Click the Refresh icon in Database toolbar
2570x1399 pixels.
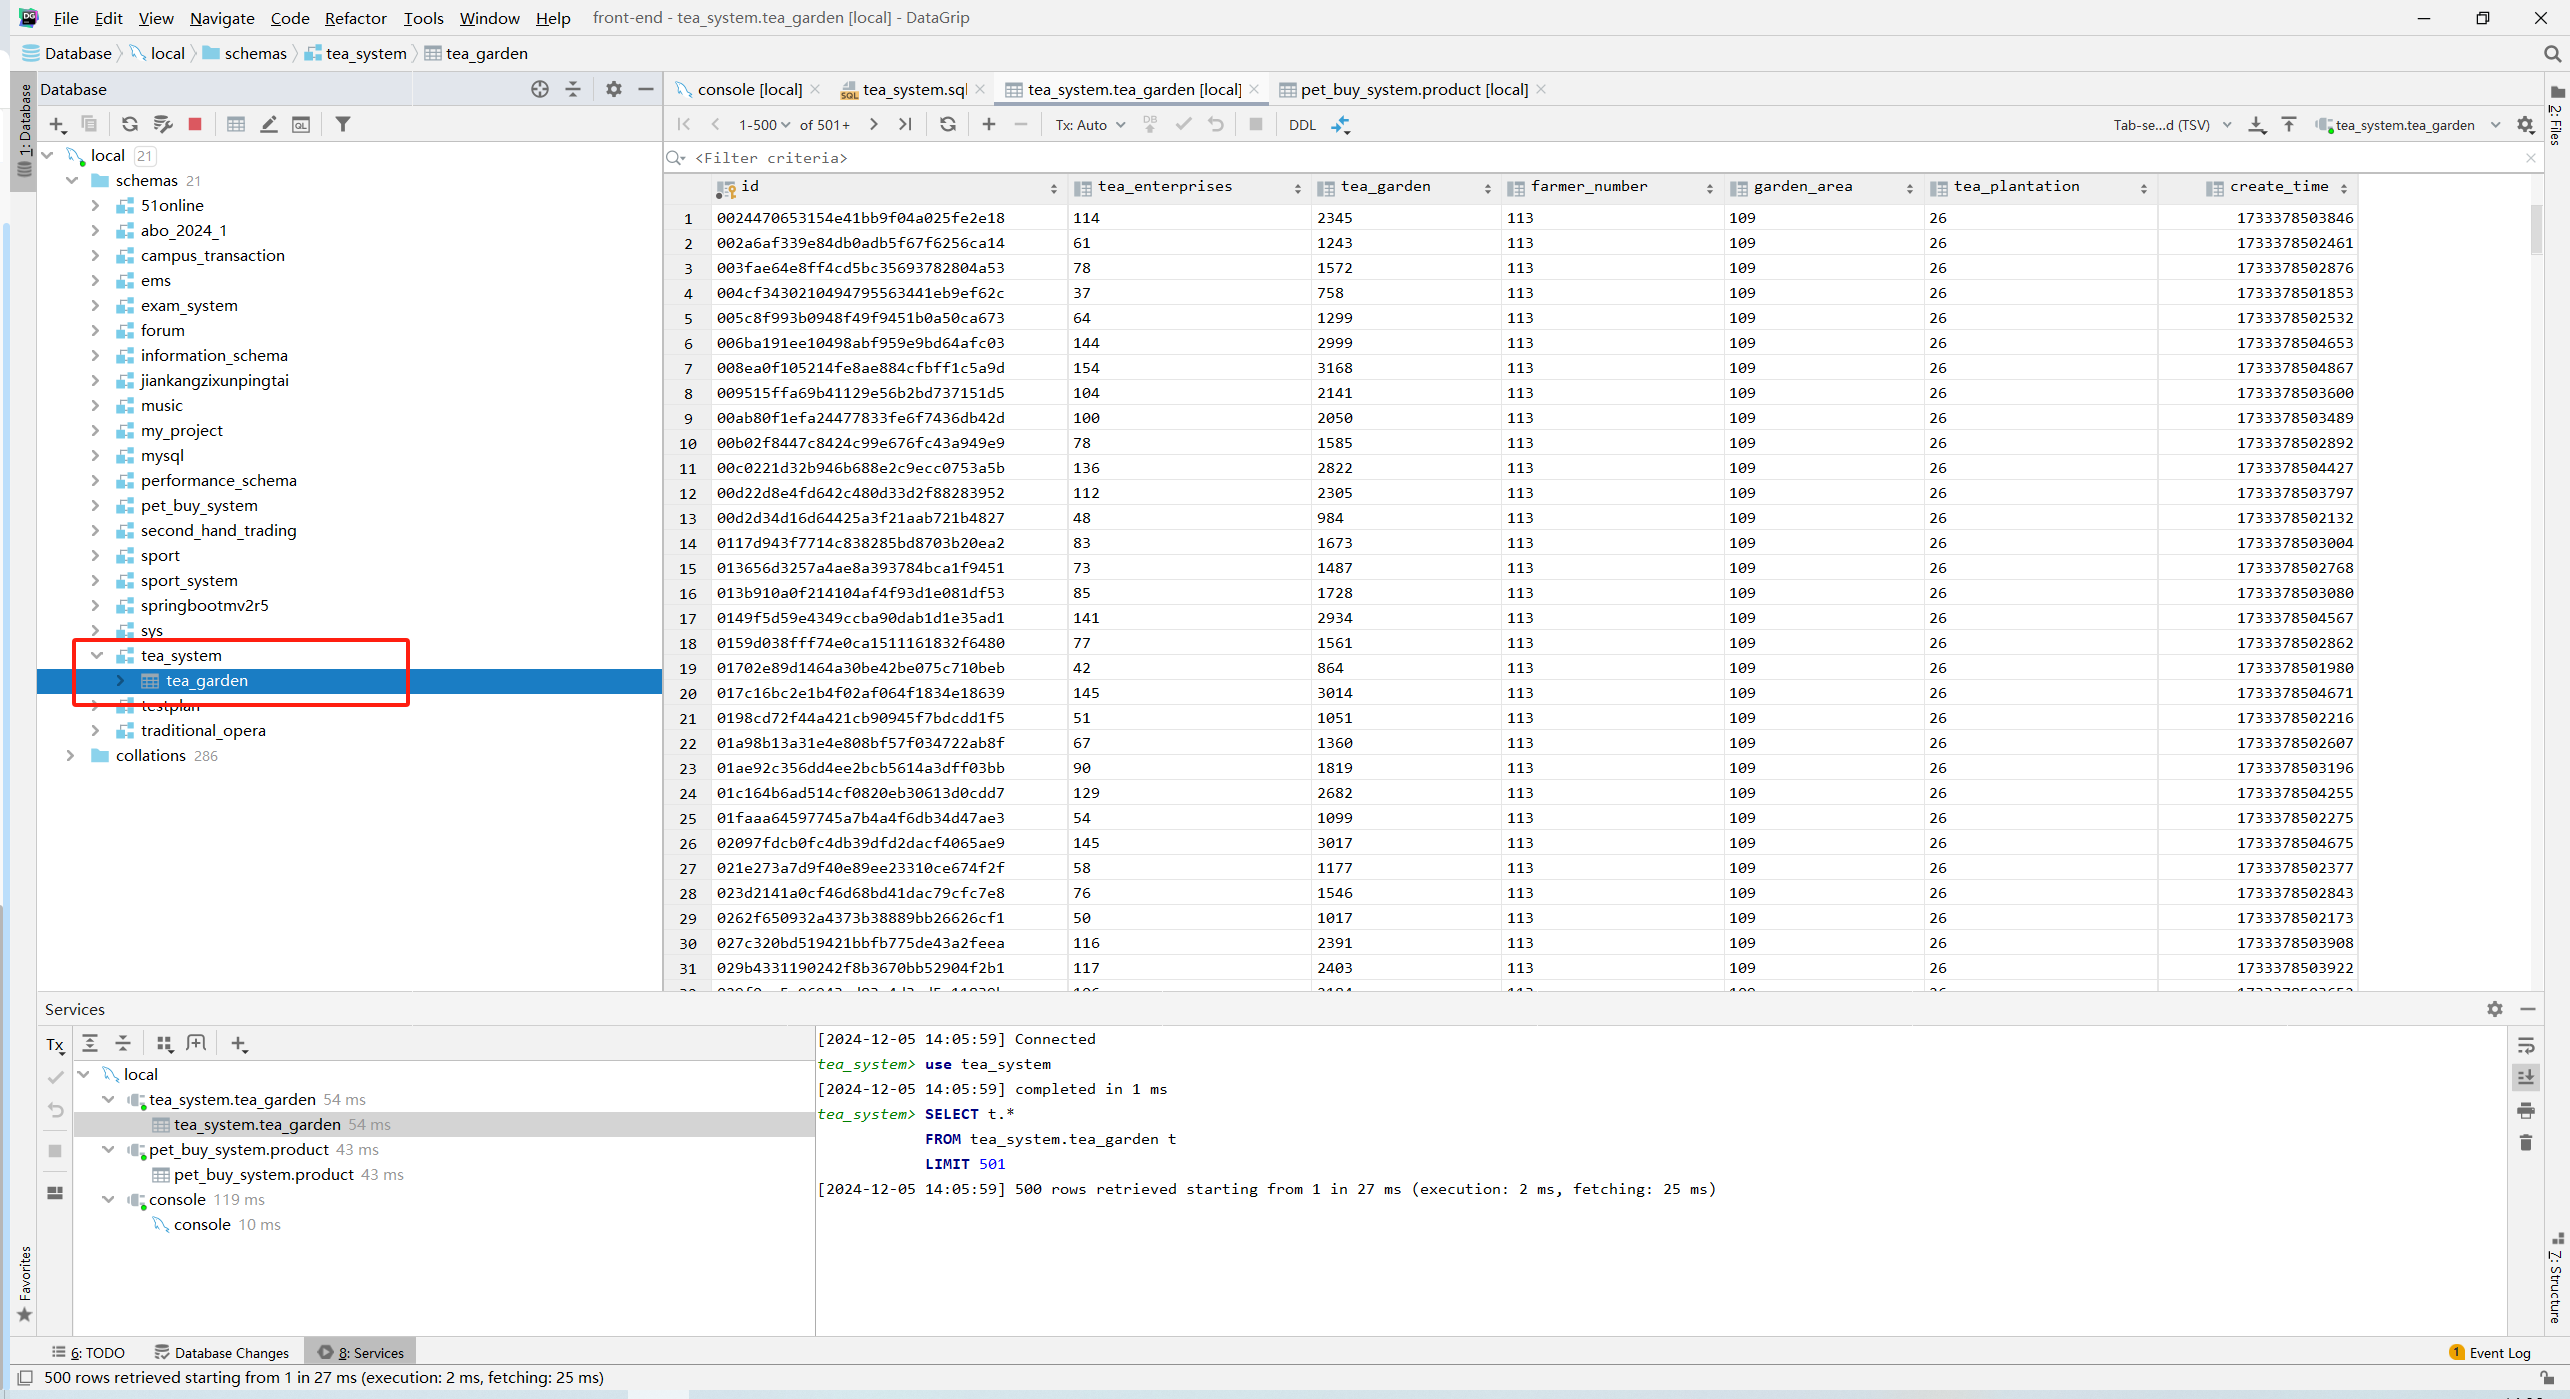pos(130,124)
